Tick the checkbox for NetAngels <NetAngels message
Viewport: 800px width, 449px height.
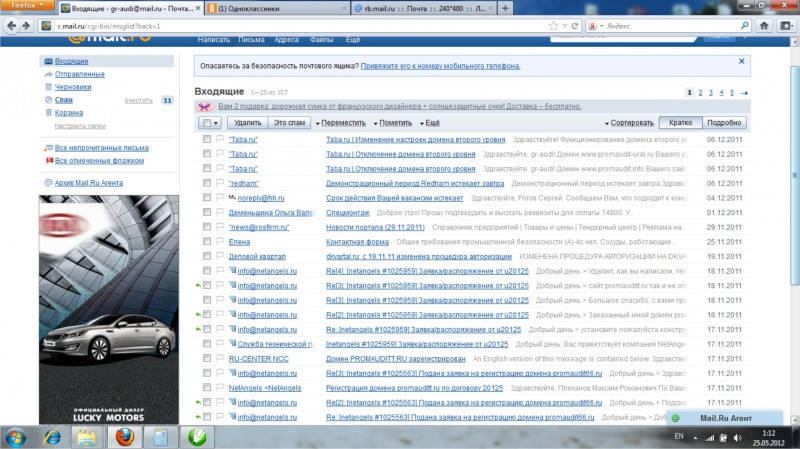tap(207, 387)
